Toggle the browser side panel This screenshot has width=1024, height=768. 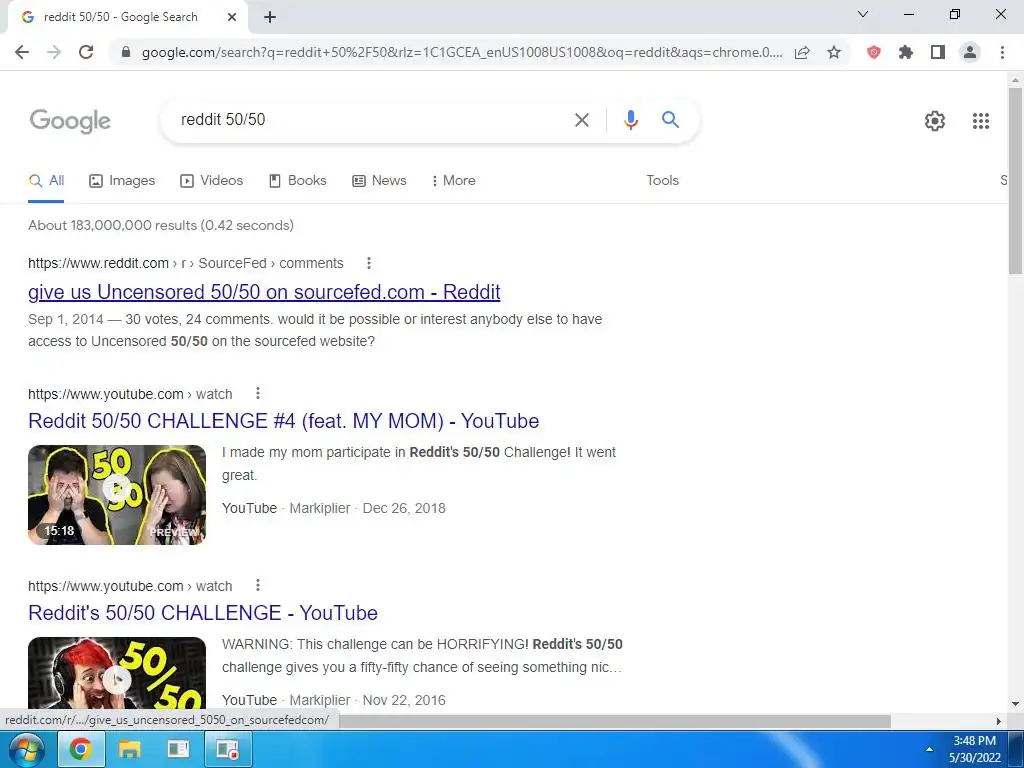(938, 52)
